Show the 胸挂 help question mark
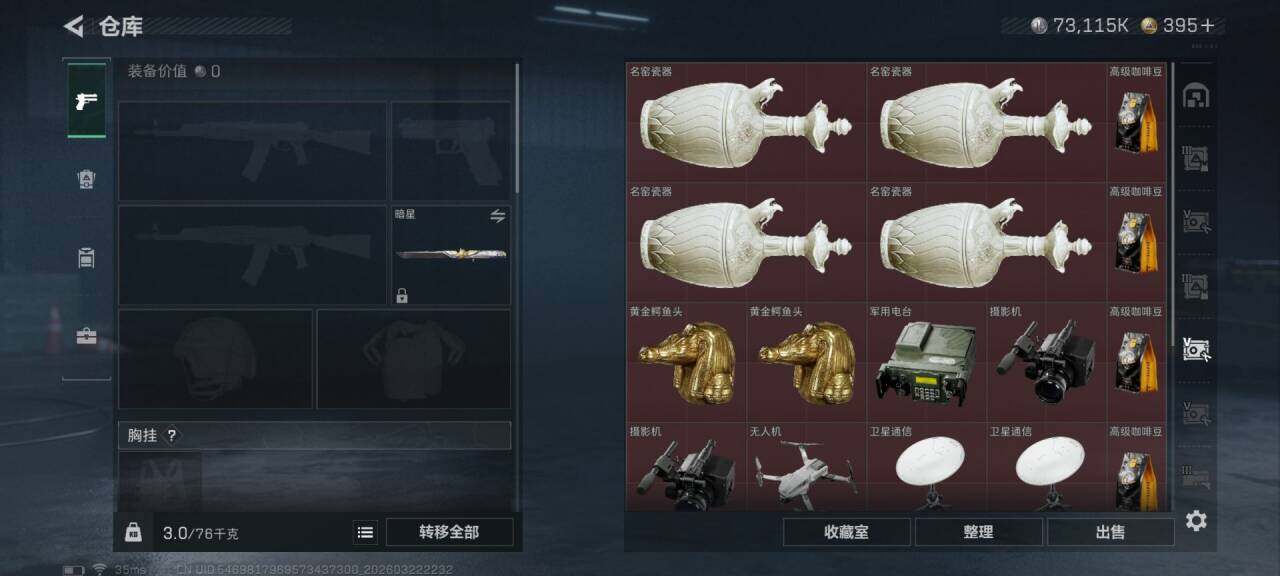The width and height of the screenshot is (1280, 576). coord(171,436)
